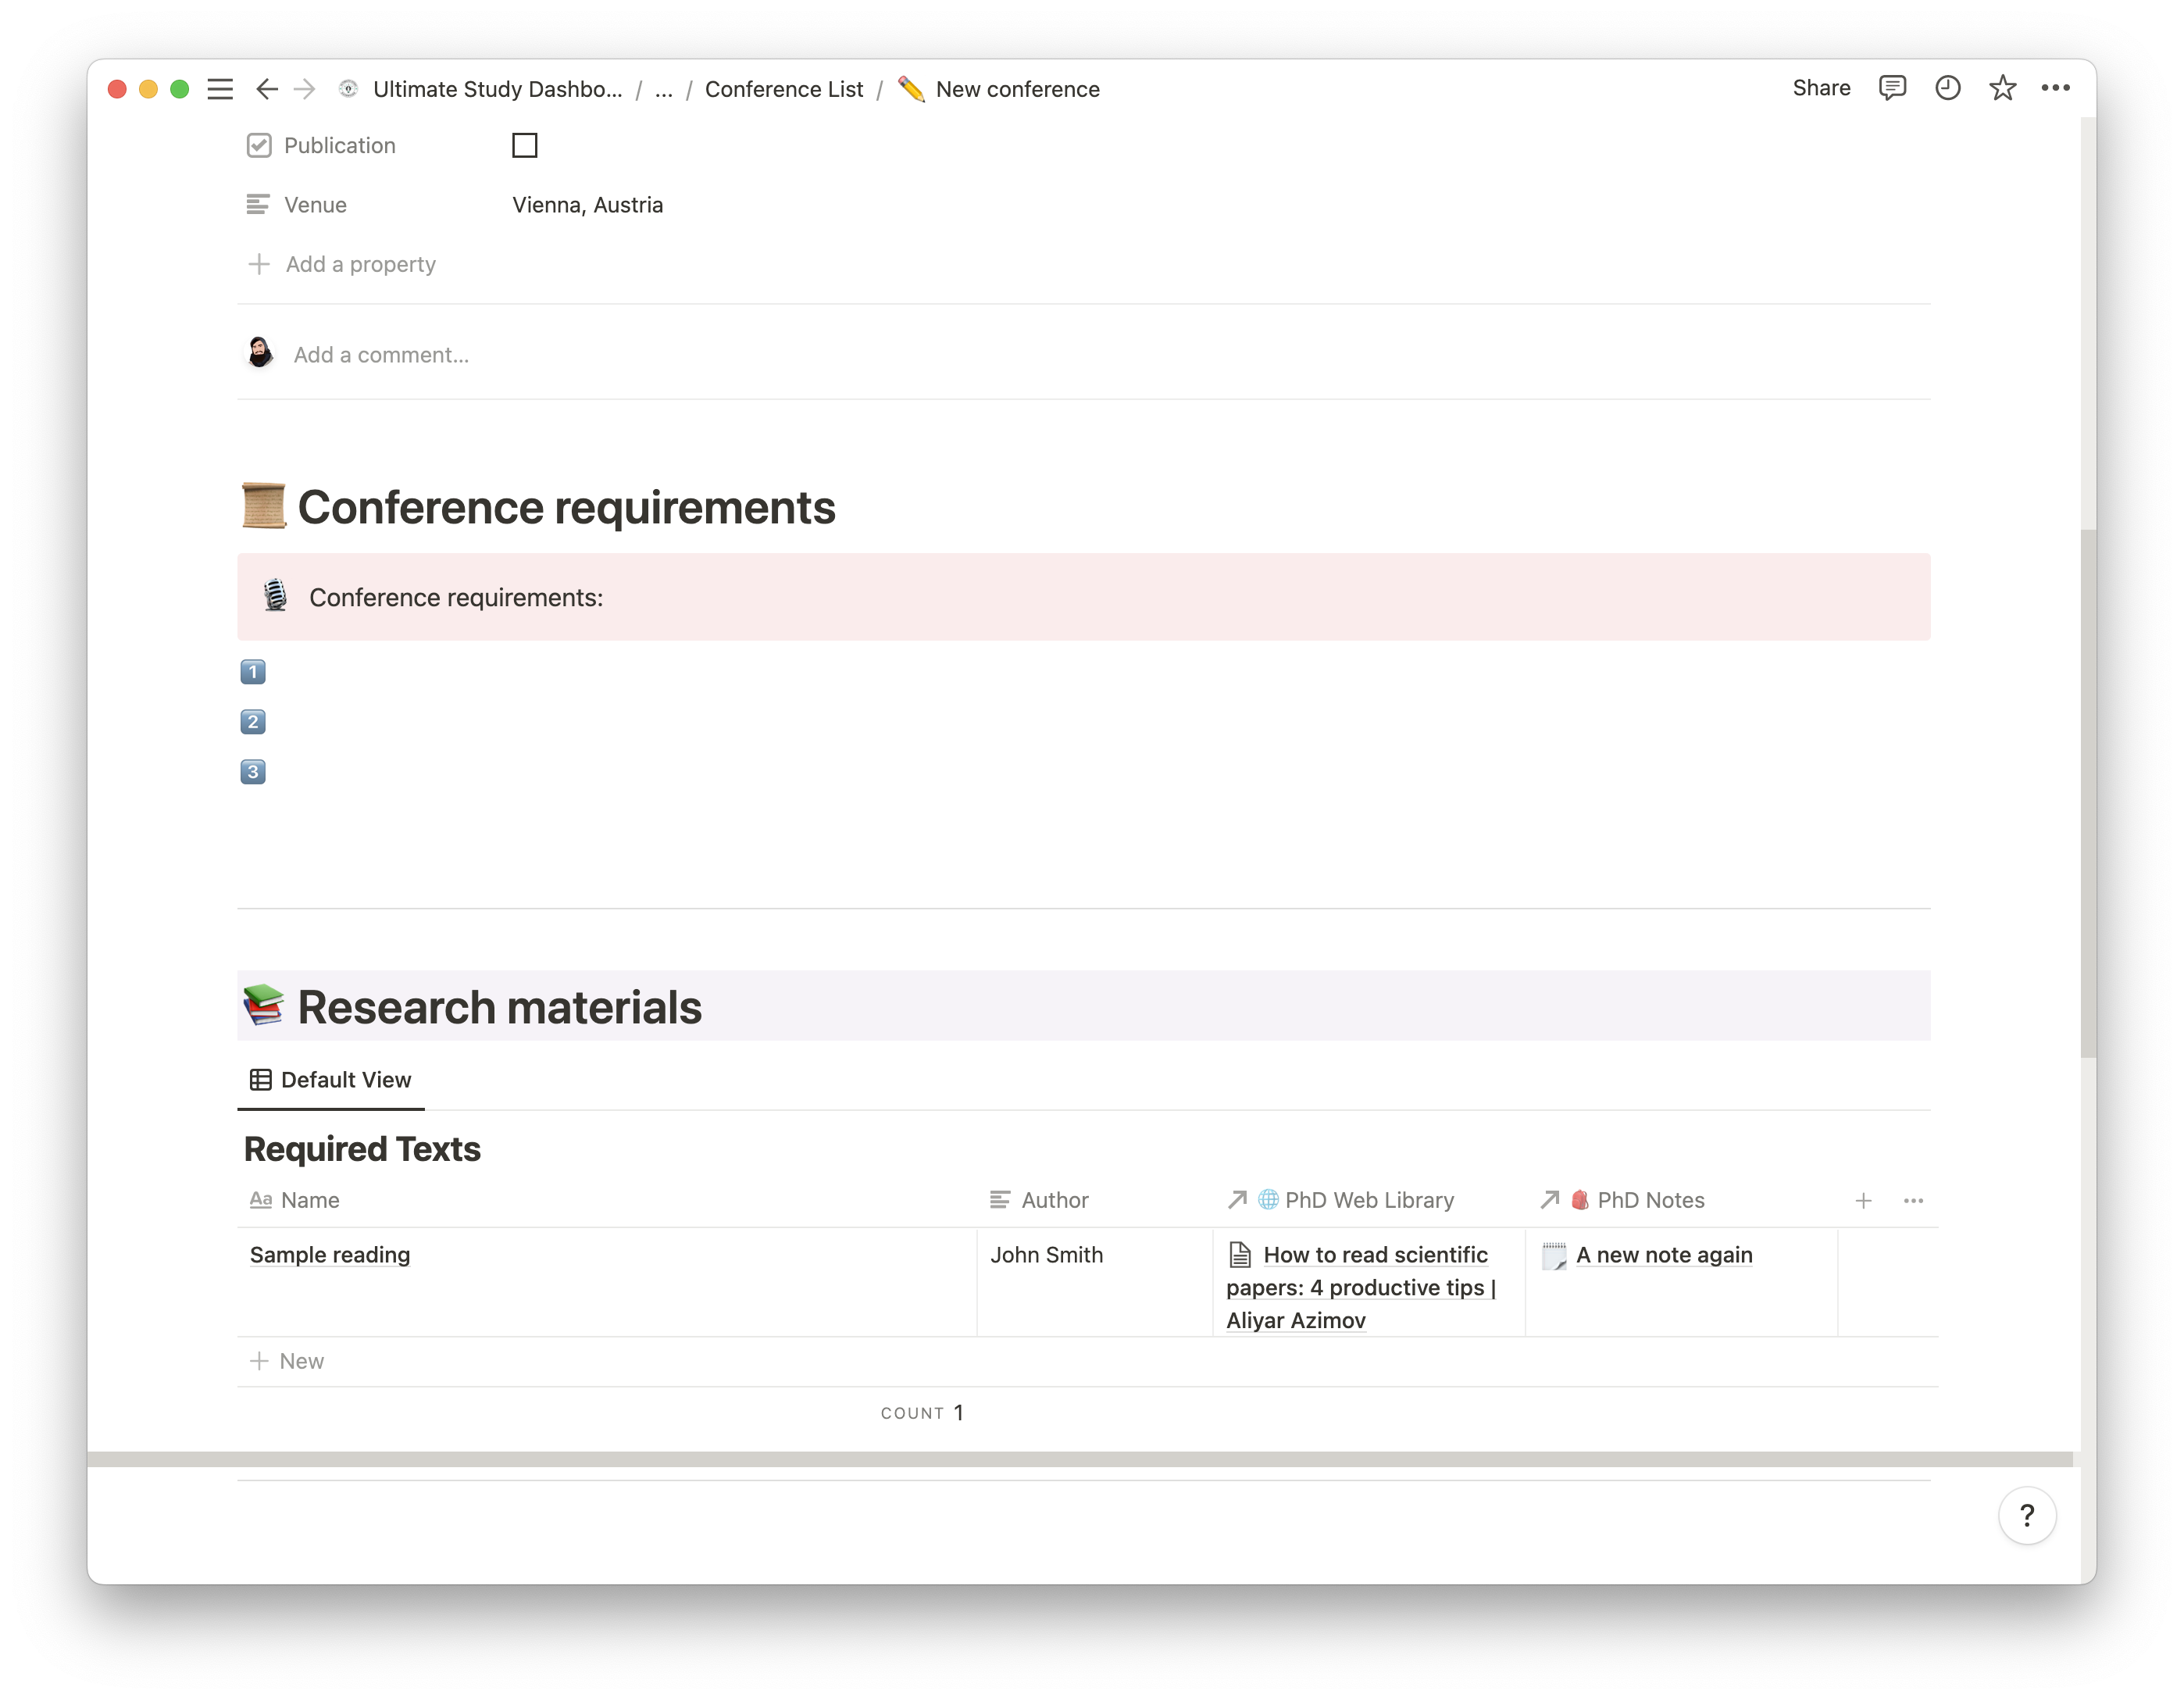
Task: Open the page options ellipsis menu
Action: [2055, 88]
